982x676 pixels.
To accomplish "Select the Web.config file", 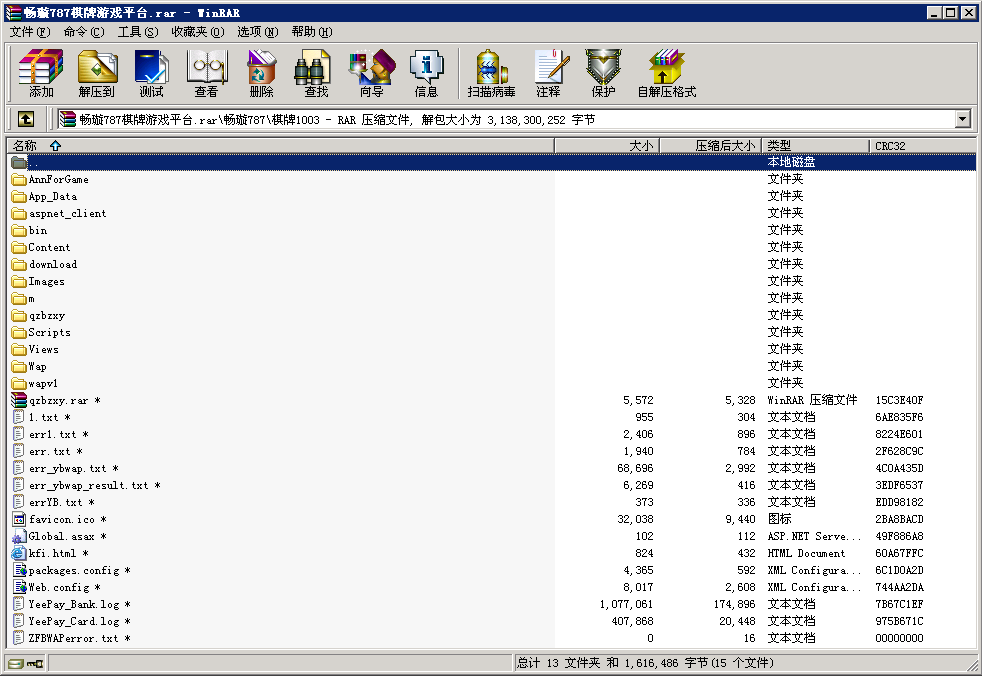I will (59, 587).
